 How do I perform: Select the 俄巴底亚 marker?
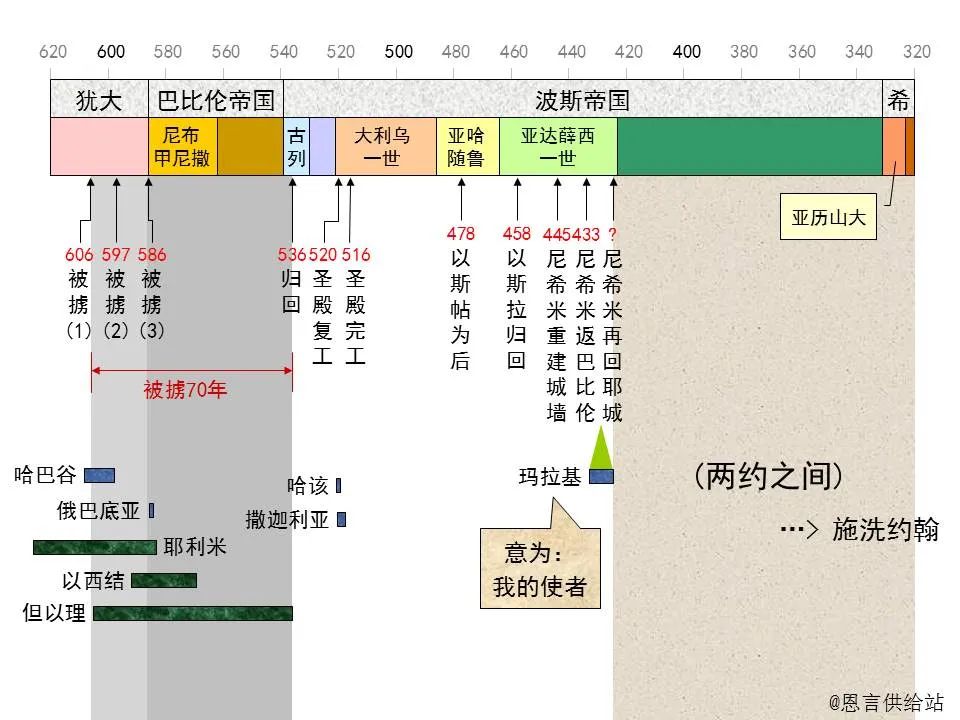click(149, 510)
